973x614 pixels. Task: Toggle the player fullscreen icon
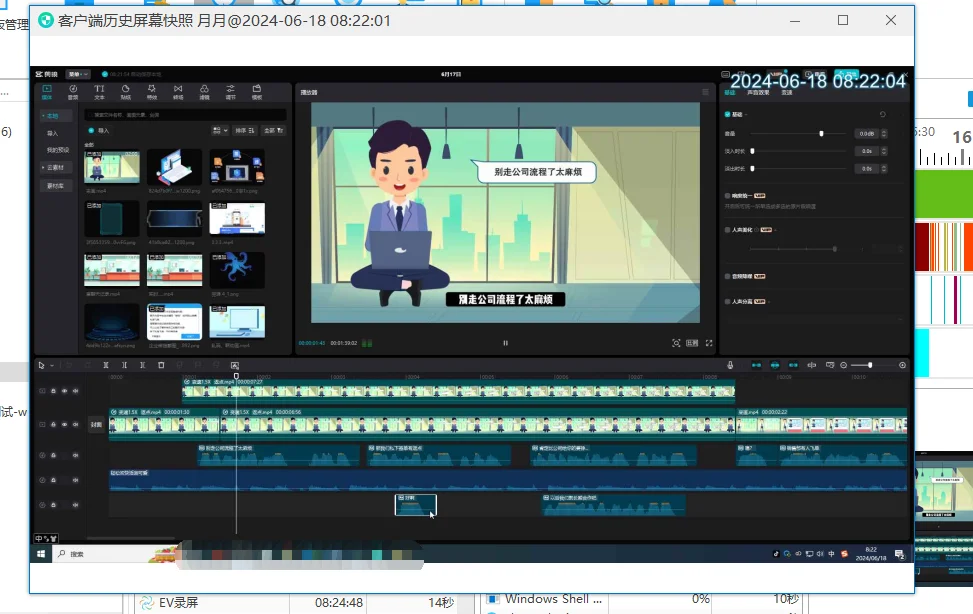tap(709, 343)
